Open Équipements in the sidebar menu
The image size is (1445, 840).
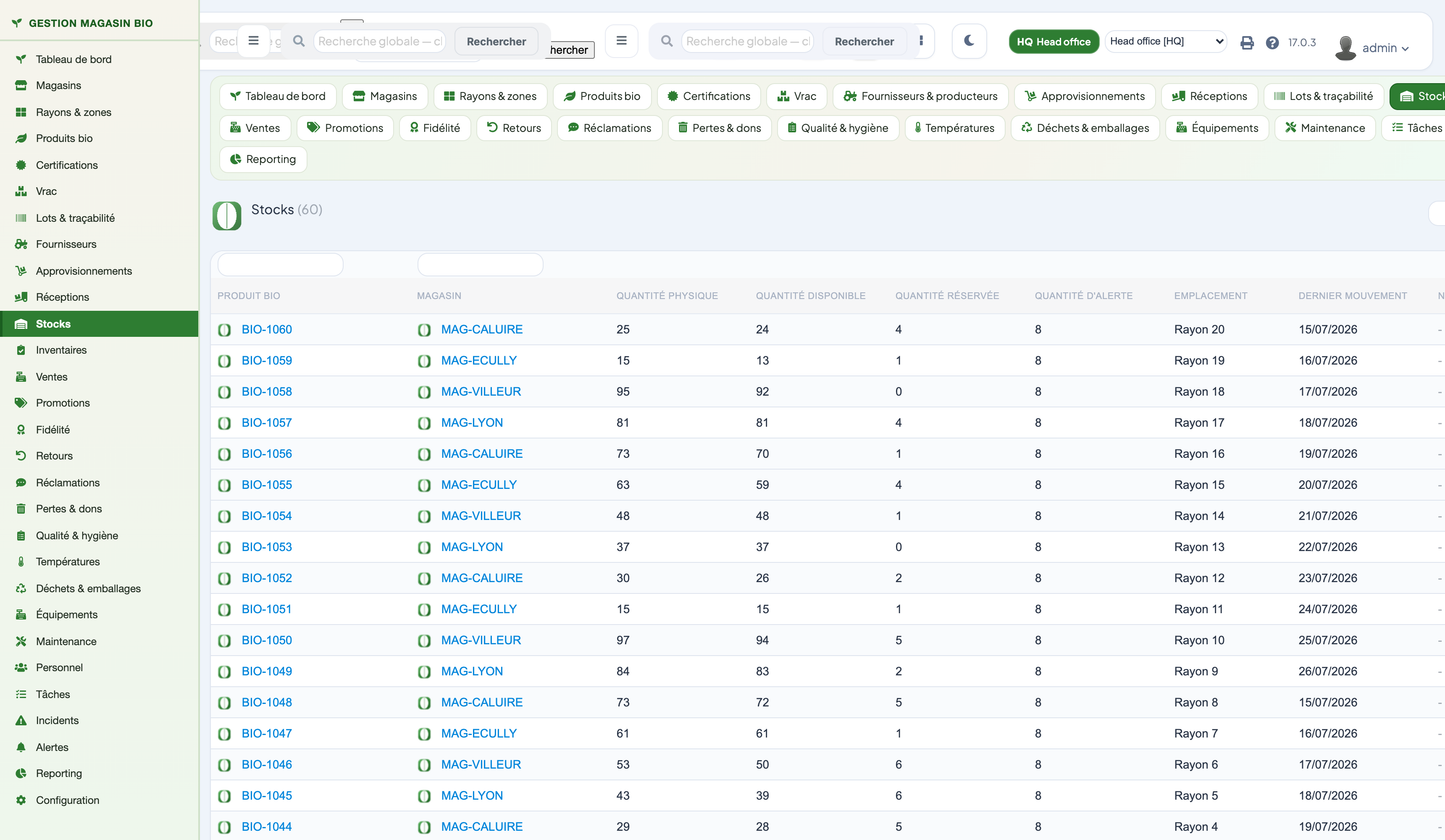click(x=99, y=615)
